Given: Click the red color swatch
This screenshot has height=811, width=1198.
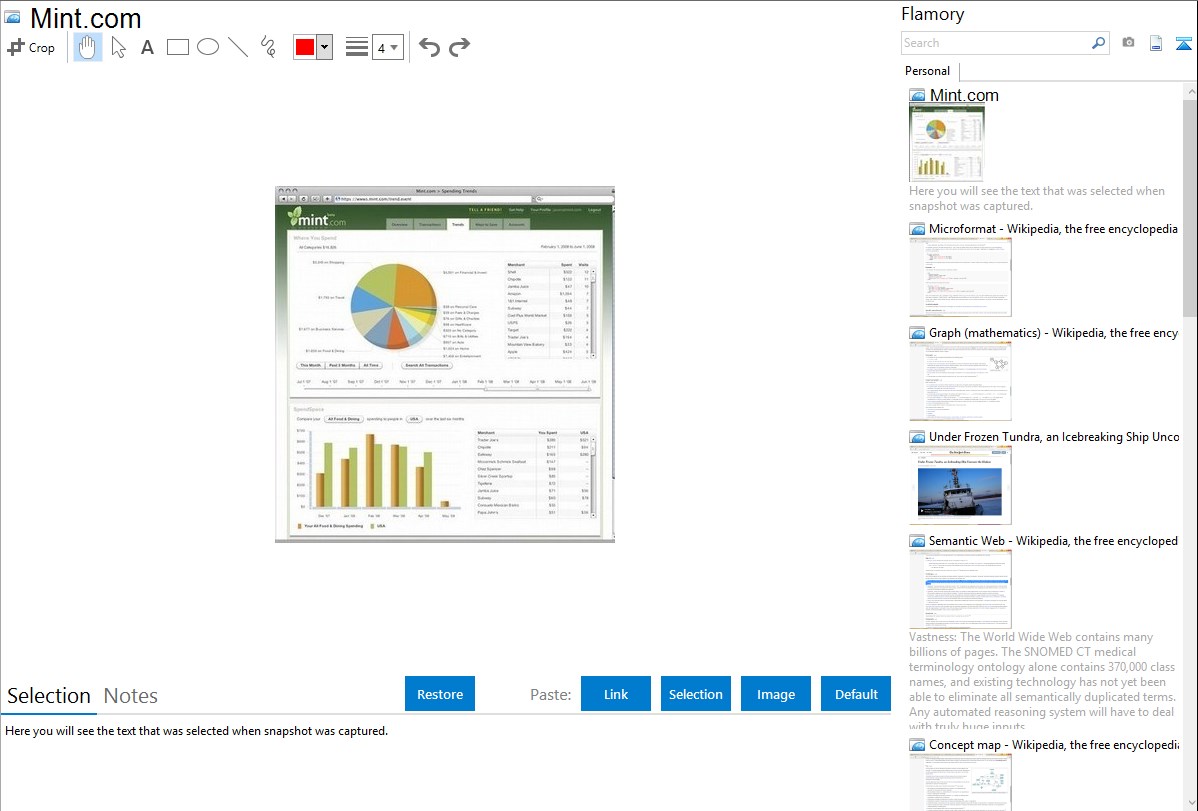Looking at the screenshot, I should [x=305, y=47].
